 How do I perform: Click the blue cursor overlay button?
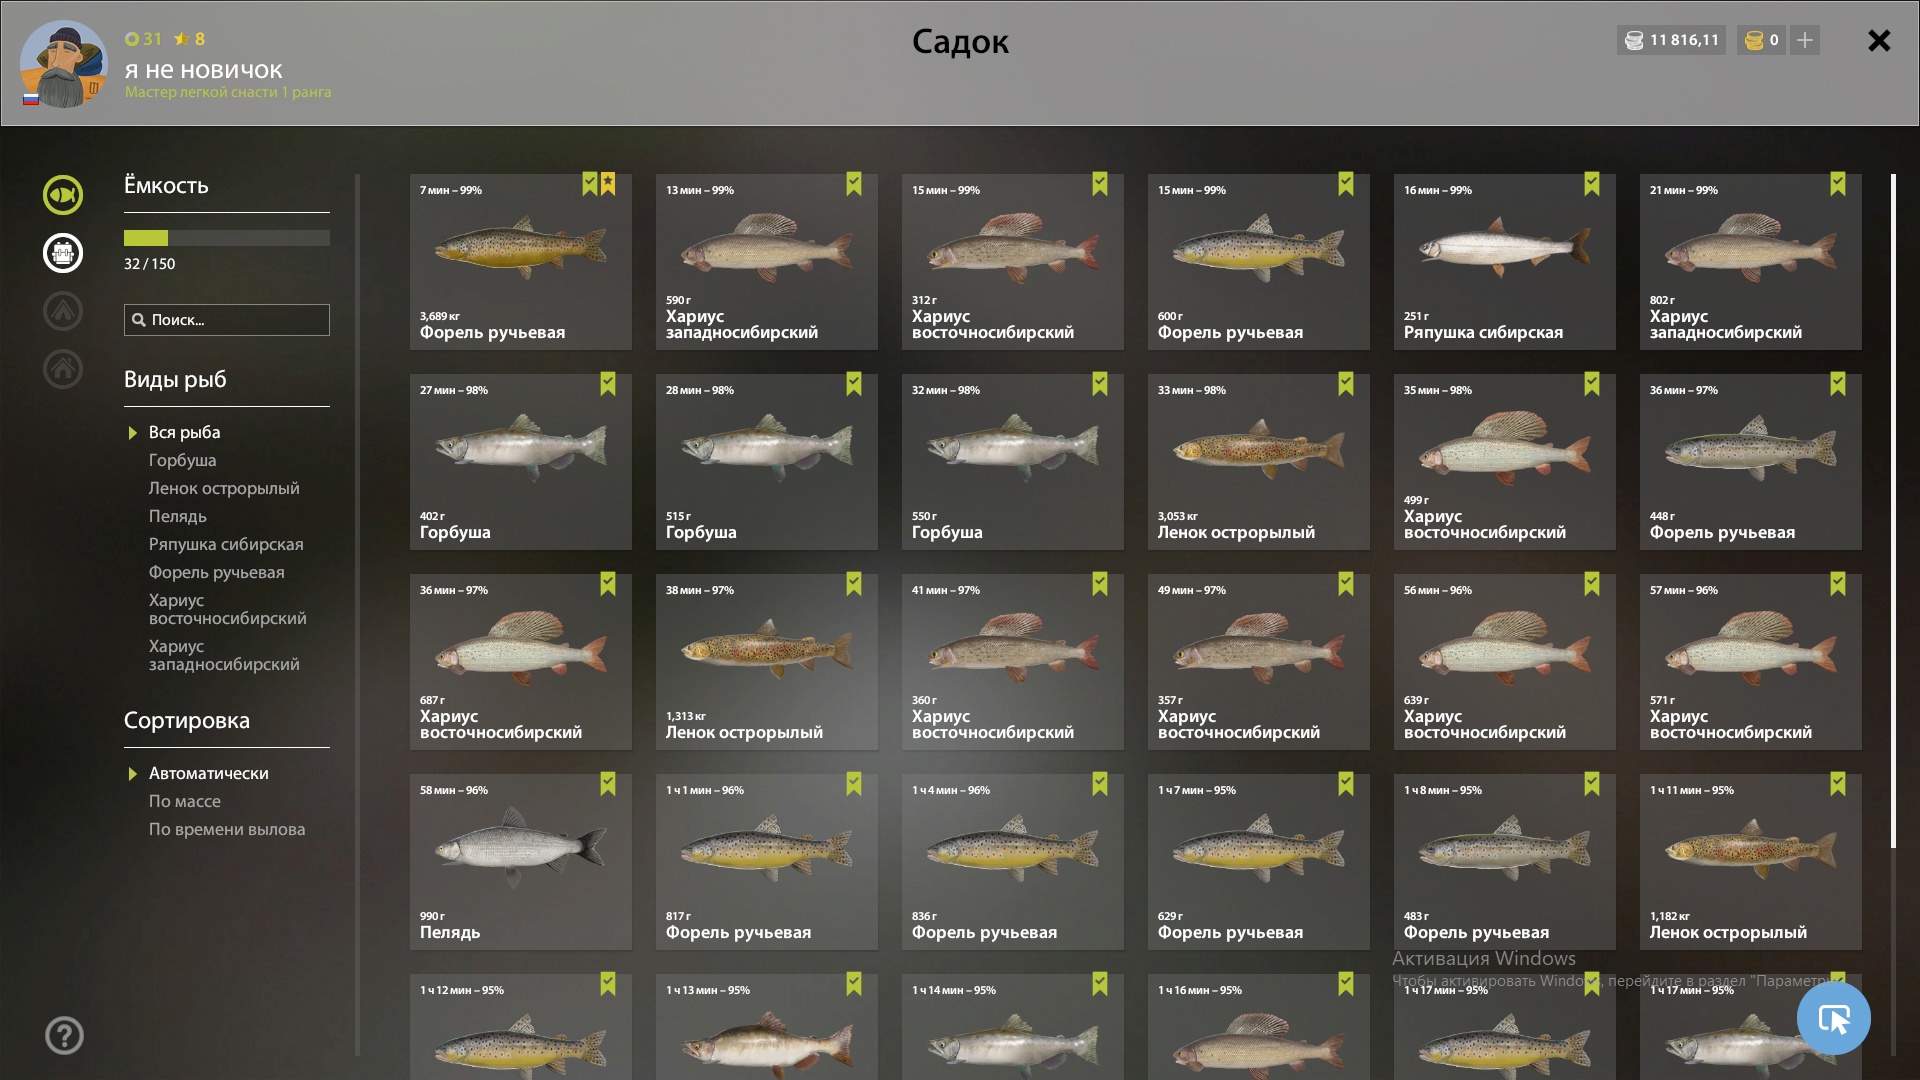coord(1833,1018)
